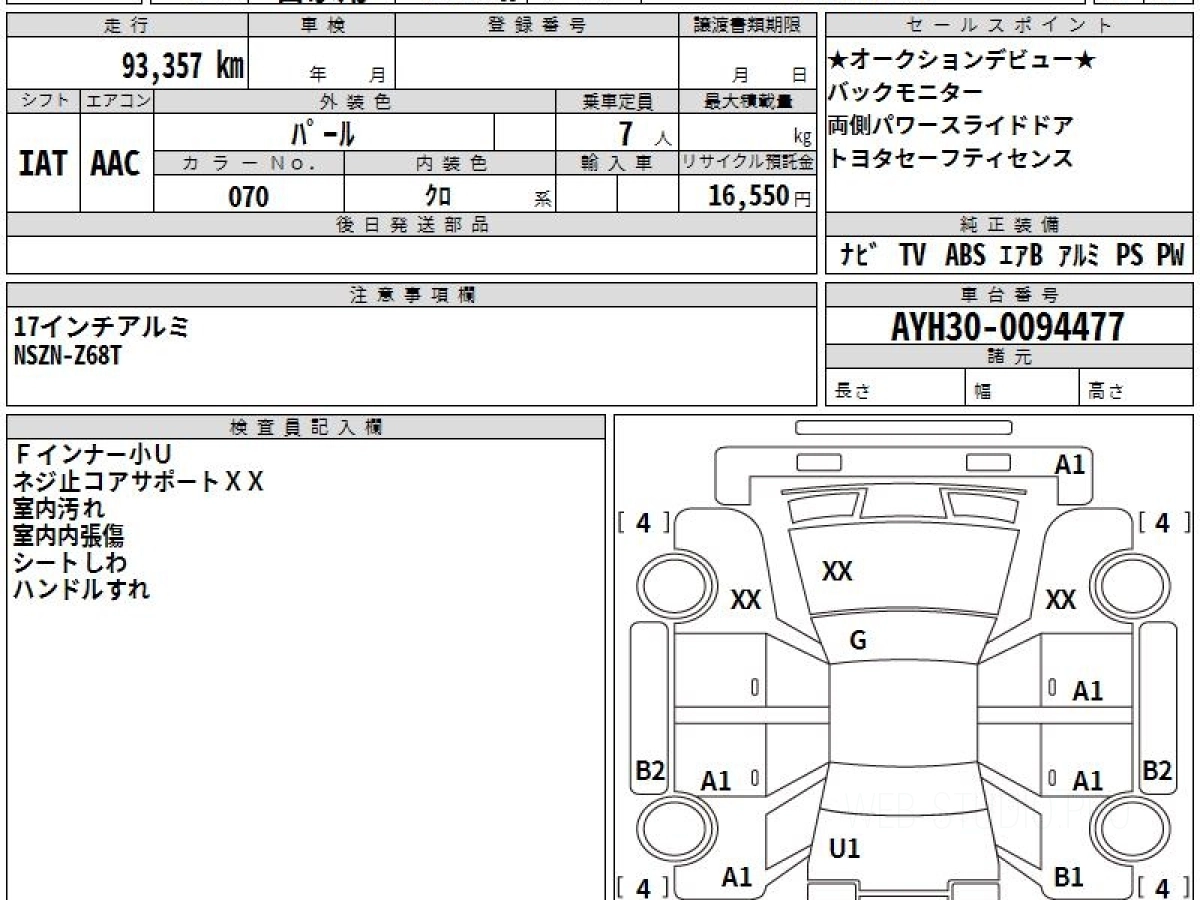Select the AAC air conditioner value

116,163
